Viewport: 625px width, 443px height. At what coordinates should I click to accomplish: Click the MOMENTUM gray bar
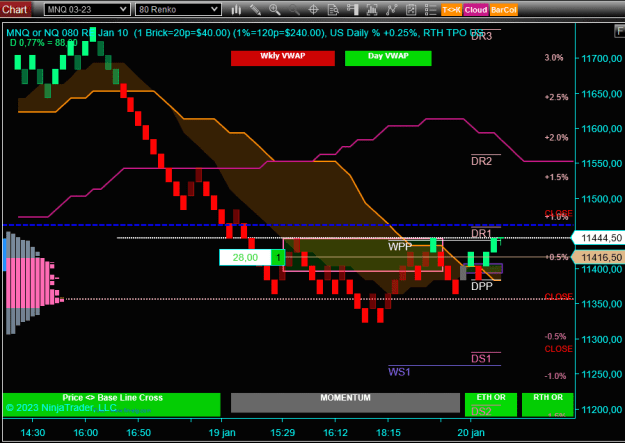345,403
